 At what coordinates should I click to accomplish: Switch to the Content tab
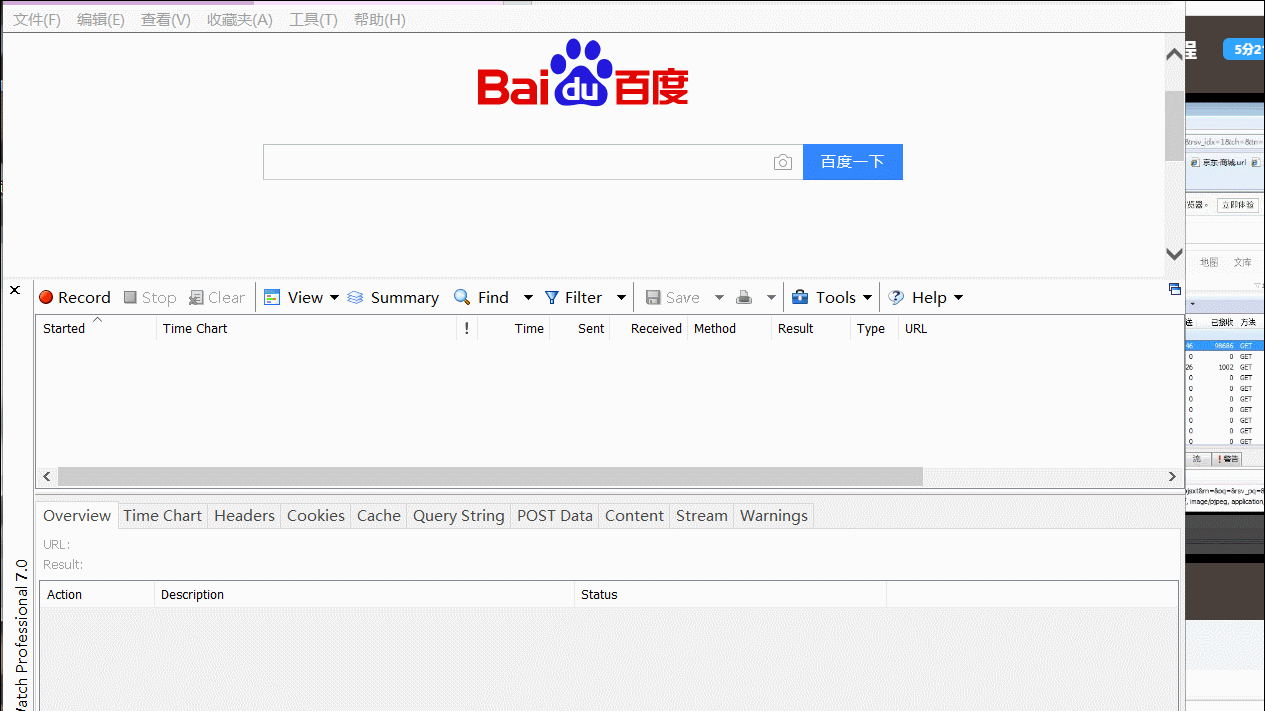(x=634, y=516)
